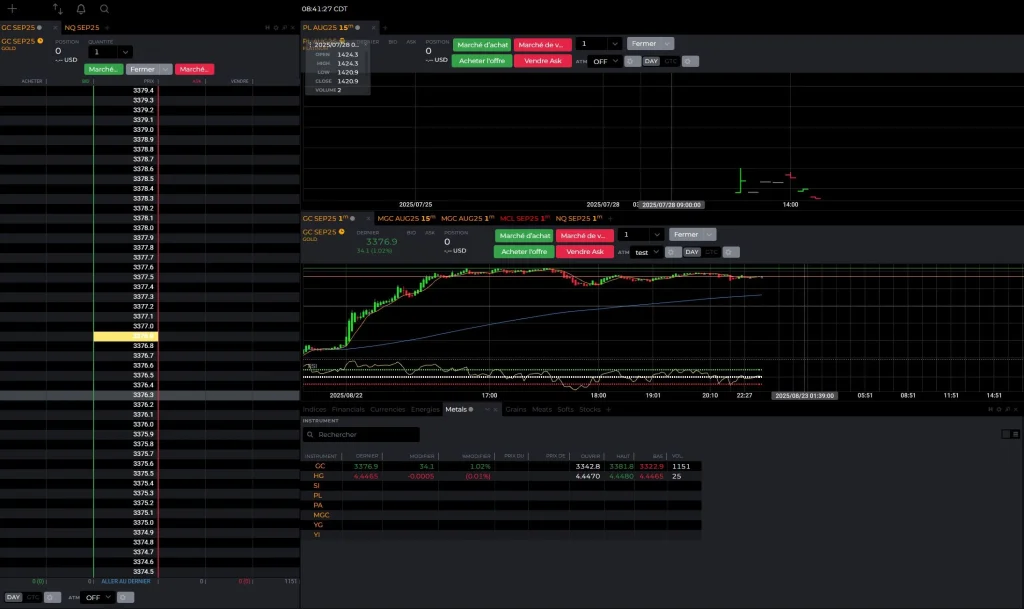Click the Rechercher instrument search field
This screenshot has width=1024, height=609.
(362, 435)
